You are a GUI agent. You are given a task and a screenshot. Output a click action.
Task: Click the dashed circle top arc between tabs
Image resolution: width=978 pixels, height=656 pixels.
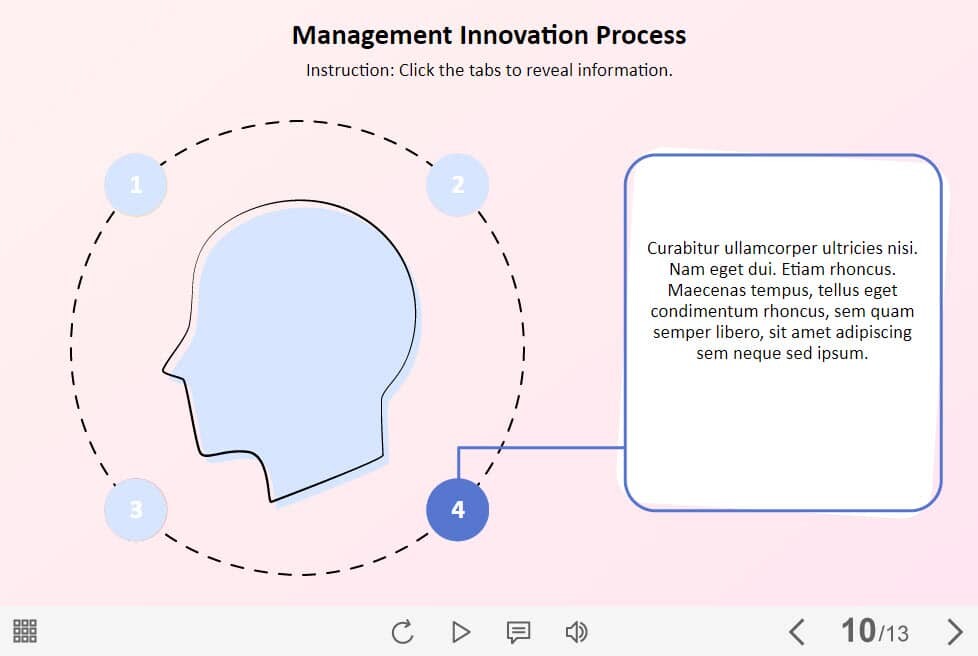[297, 121]
